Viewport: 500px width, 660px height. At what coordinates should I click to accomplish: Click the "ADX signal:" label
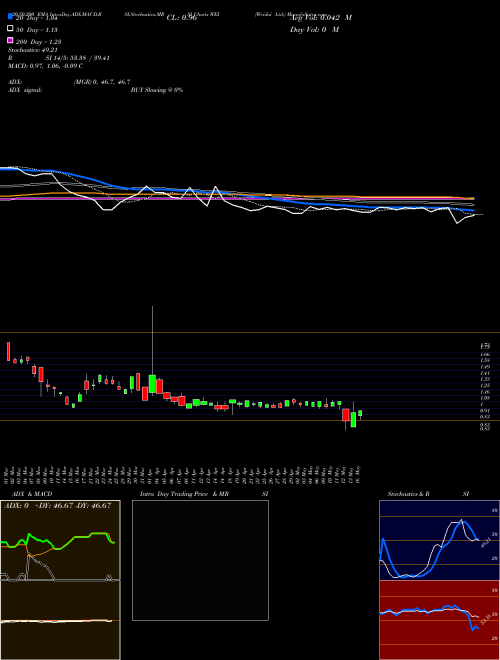click(25, 90)
